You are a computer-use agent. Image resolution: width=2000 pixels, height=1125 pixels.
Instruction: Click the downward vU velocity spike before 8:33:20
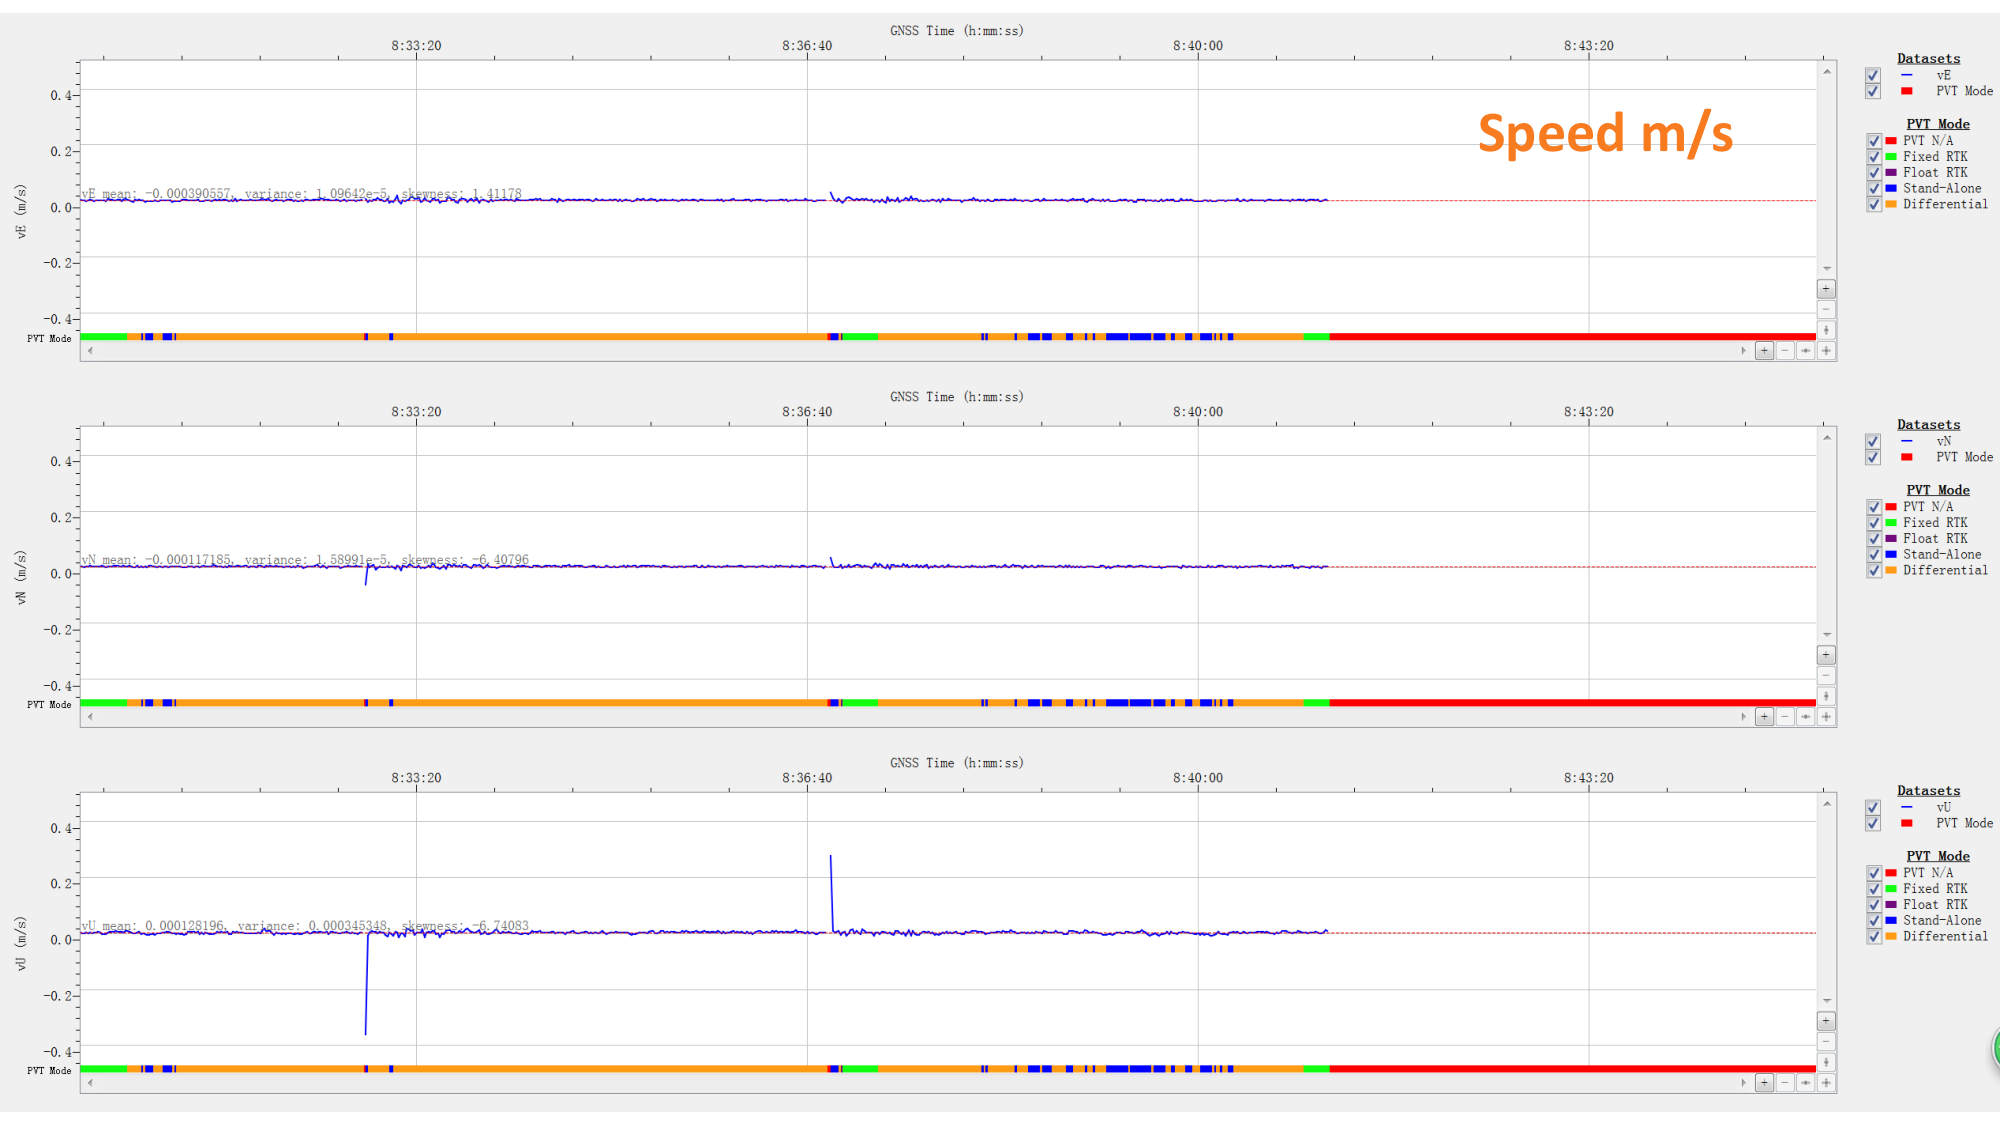coord(366,985)
